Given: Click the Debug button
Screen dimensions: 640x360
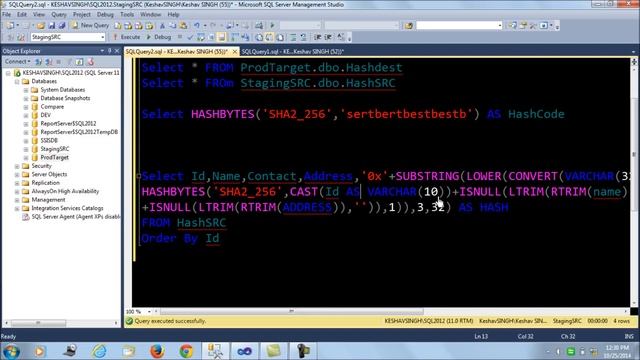Looking at the screenshot, I should (x=158, y=37).
